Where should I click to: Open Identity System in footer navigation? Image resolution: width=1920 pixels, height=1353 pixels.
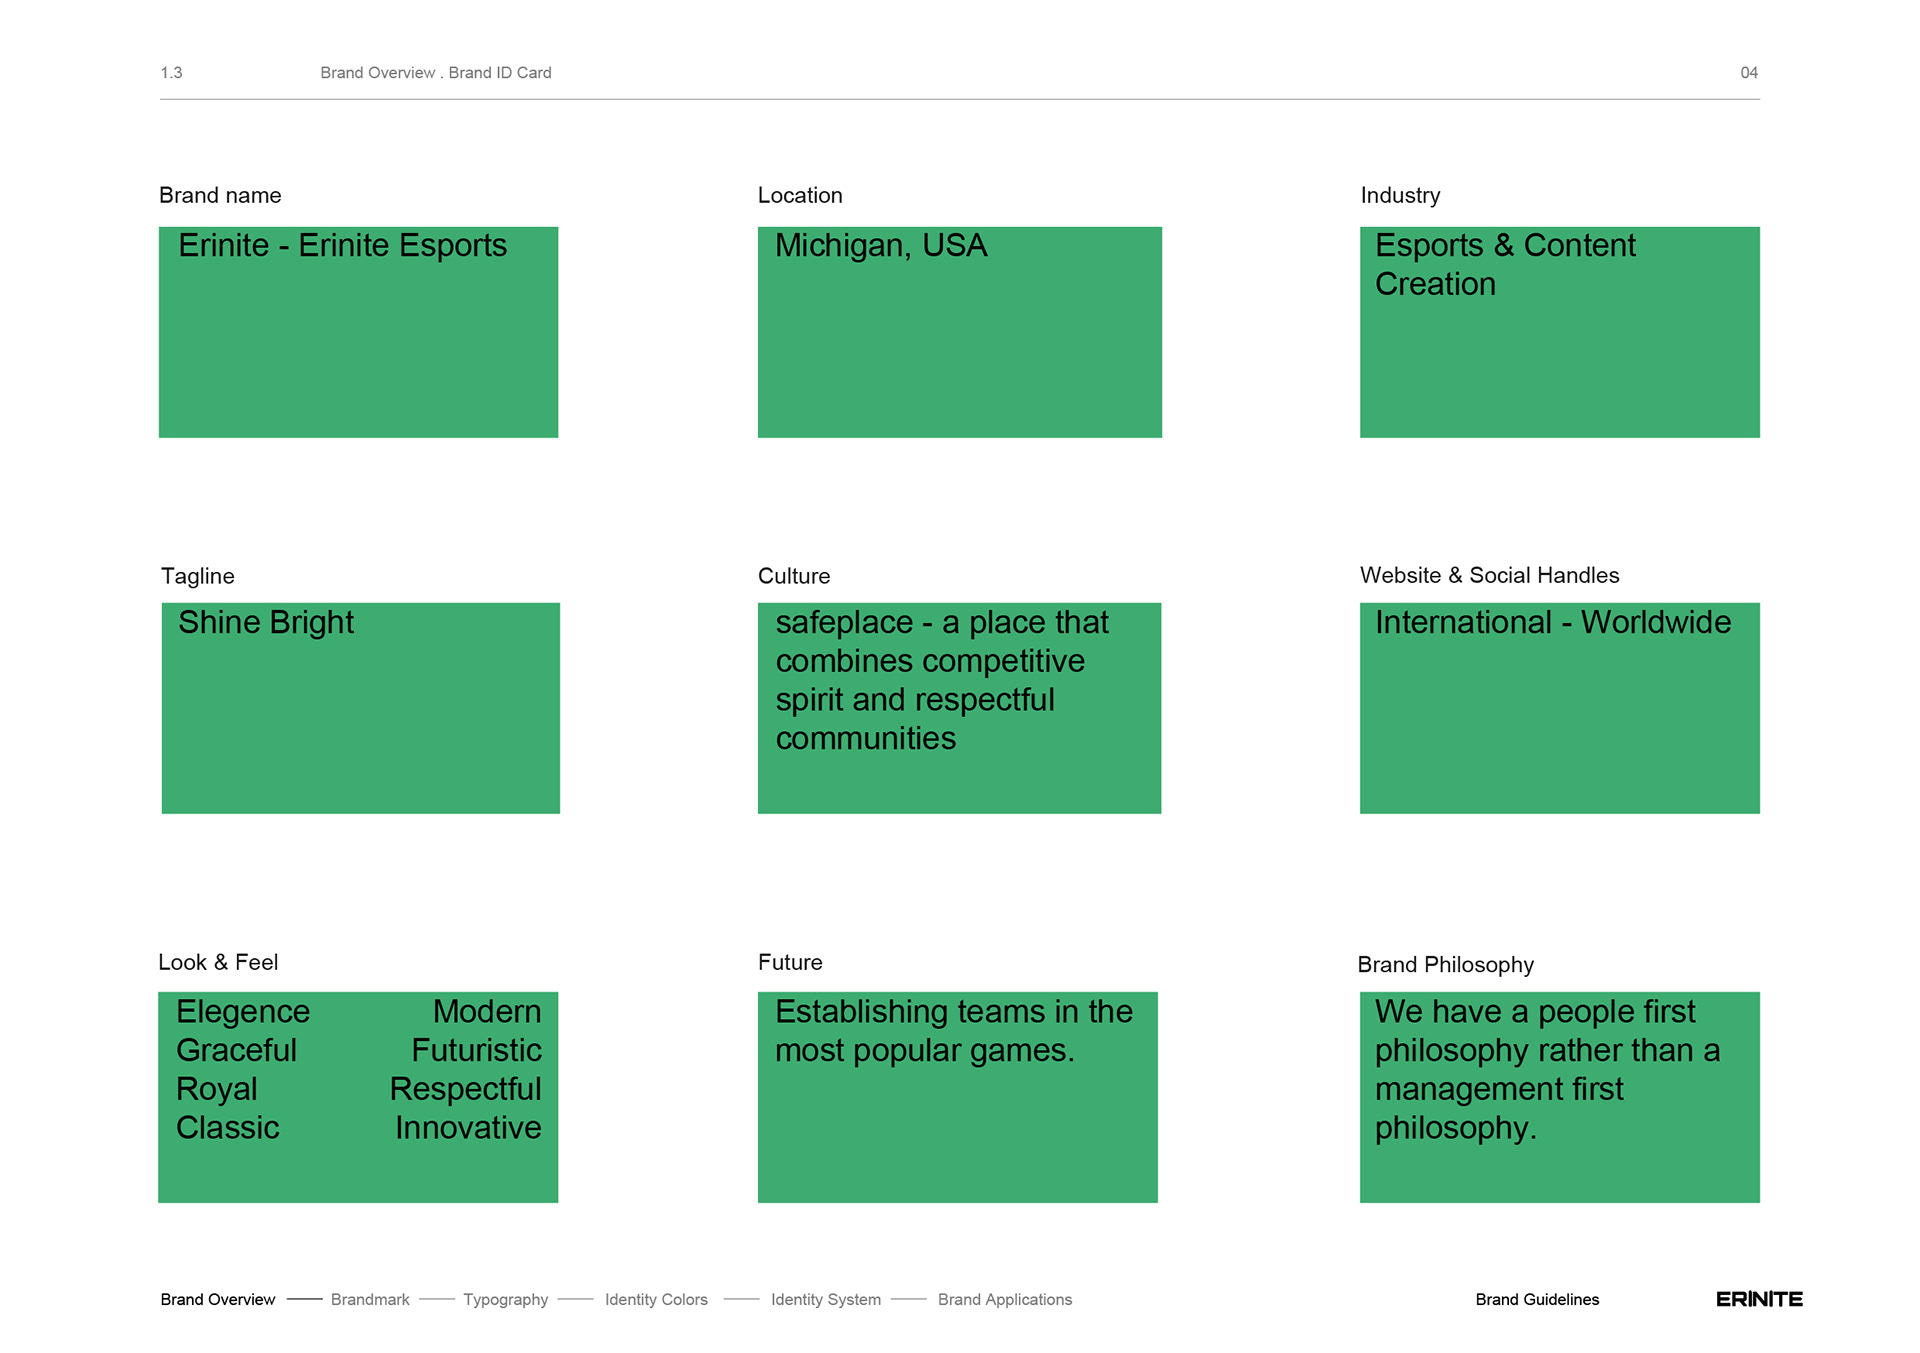tap(826, 1299)
